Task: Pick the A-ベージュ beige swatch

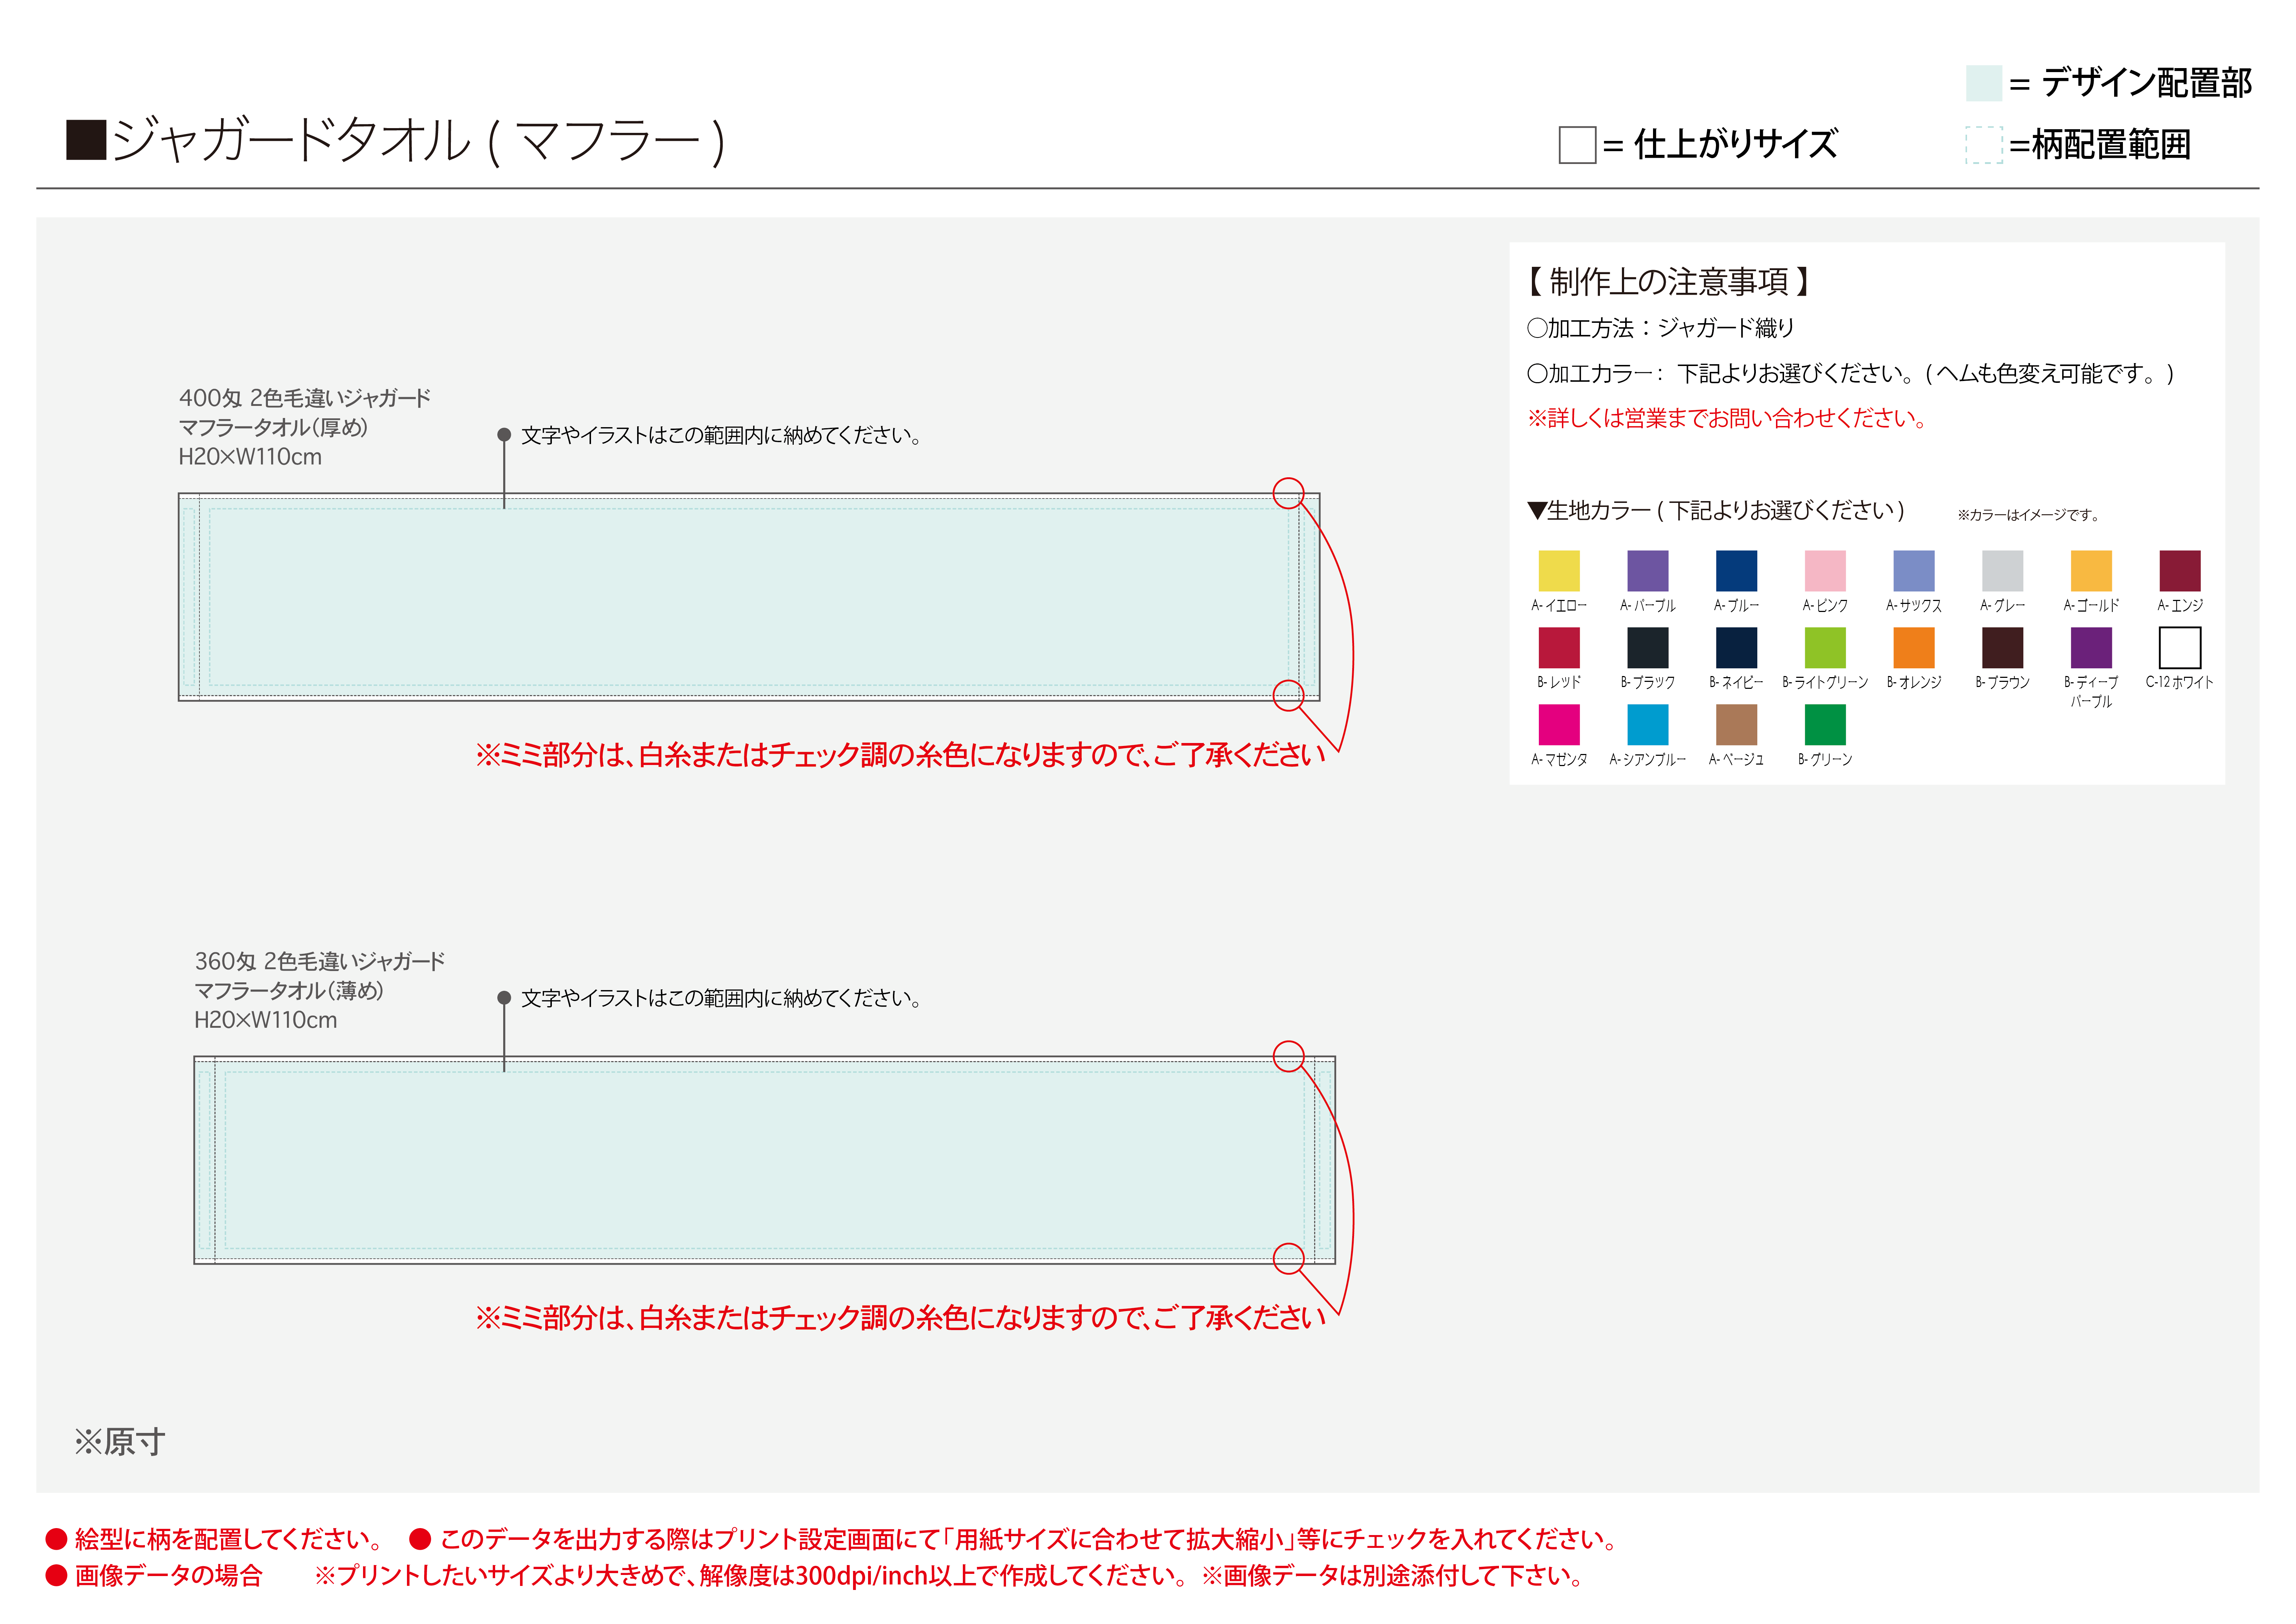Action: 1736,725
